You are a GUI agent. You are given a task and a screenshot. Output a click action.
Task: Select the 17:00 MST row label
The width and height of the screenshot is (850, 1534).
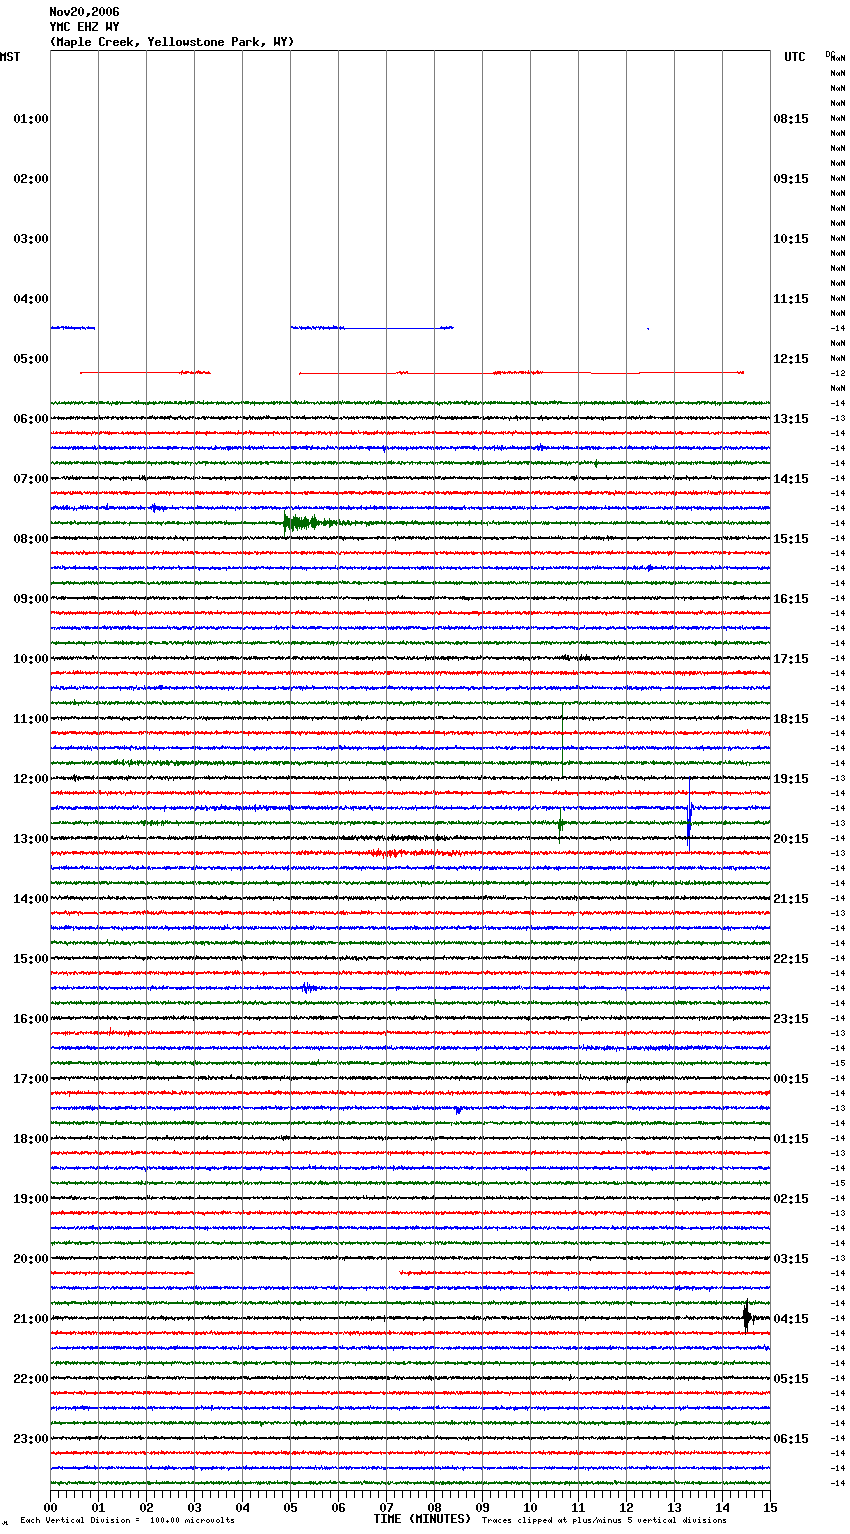(x=31, y=1079)
